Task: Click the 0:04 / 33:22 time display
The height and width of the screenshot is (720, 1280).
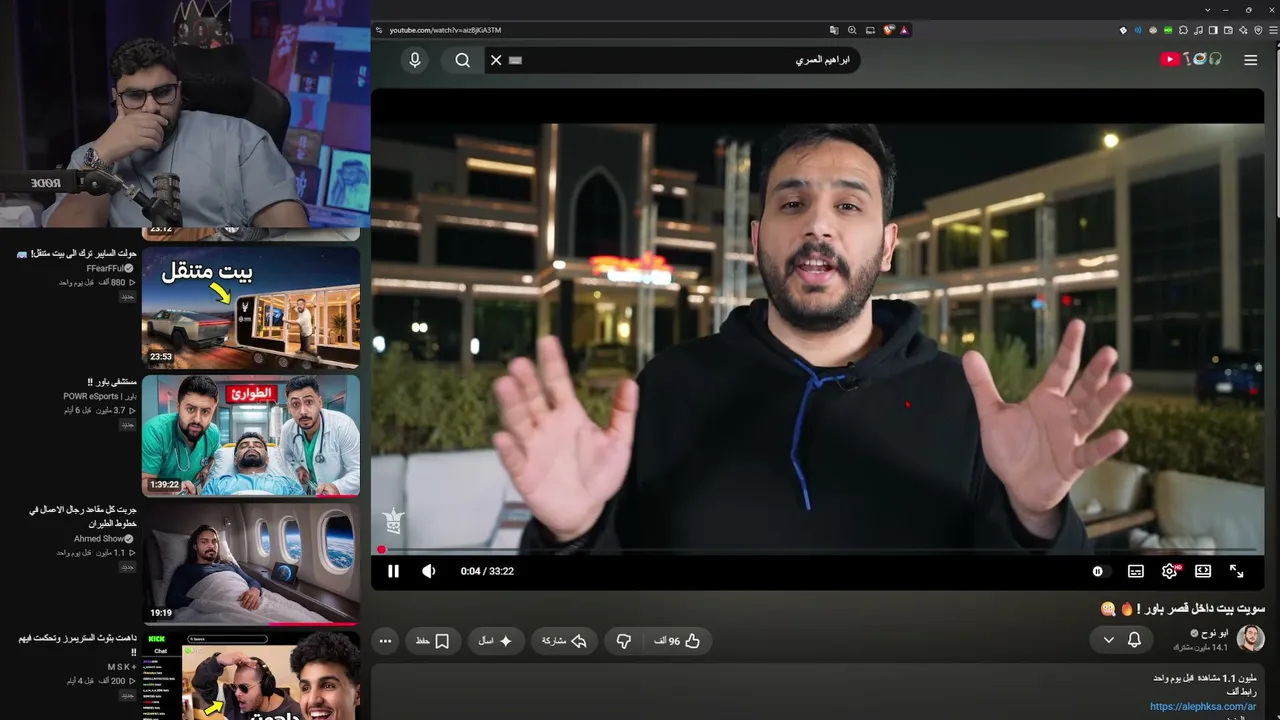Action: (x=487, y=571)
